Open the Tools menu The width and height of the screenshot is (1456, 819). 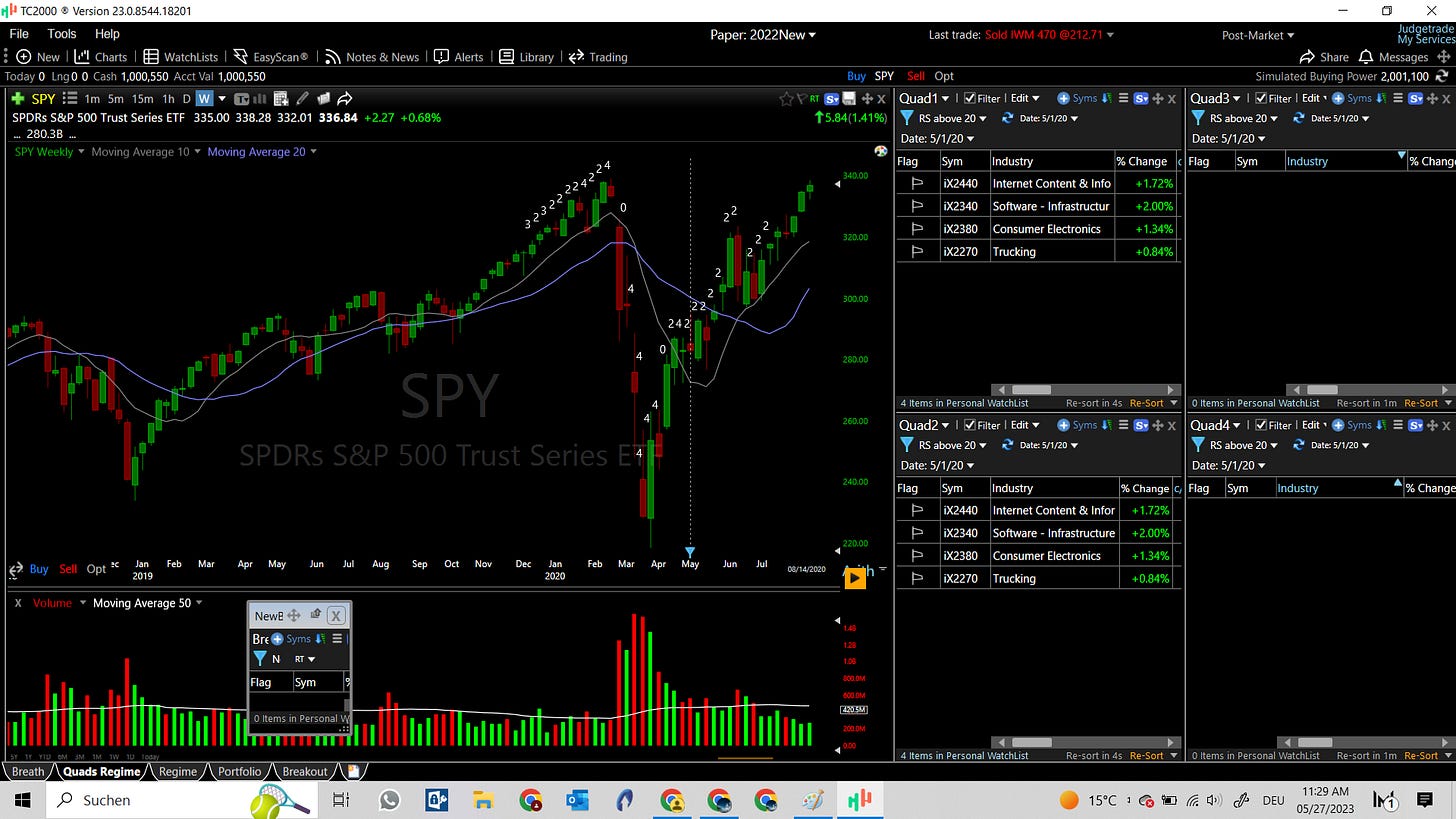[62, 34]
